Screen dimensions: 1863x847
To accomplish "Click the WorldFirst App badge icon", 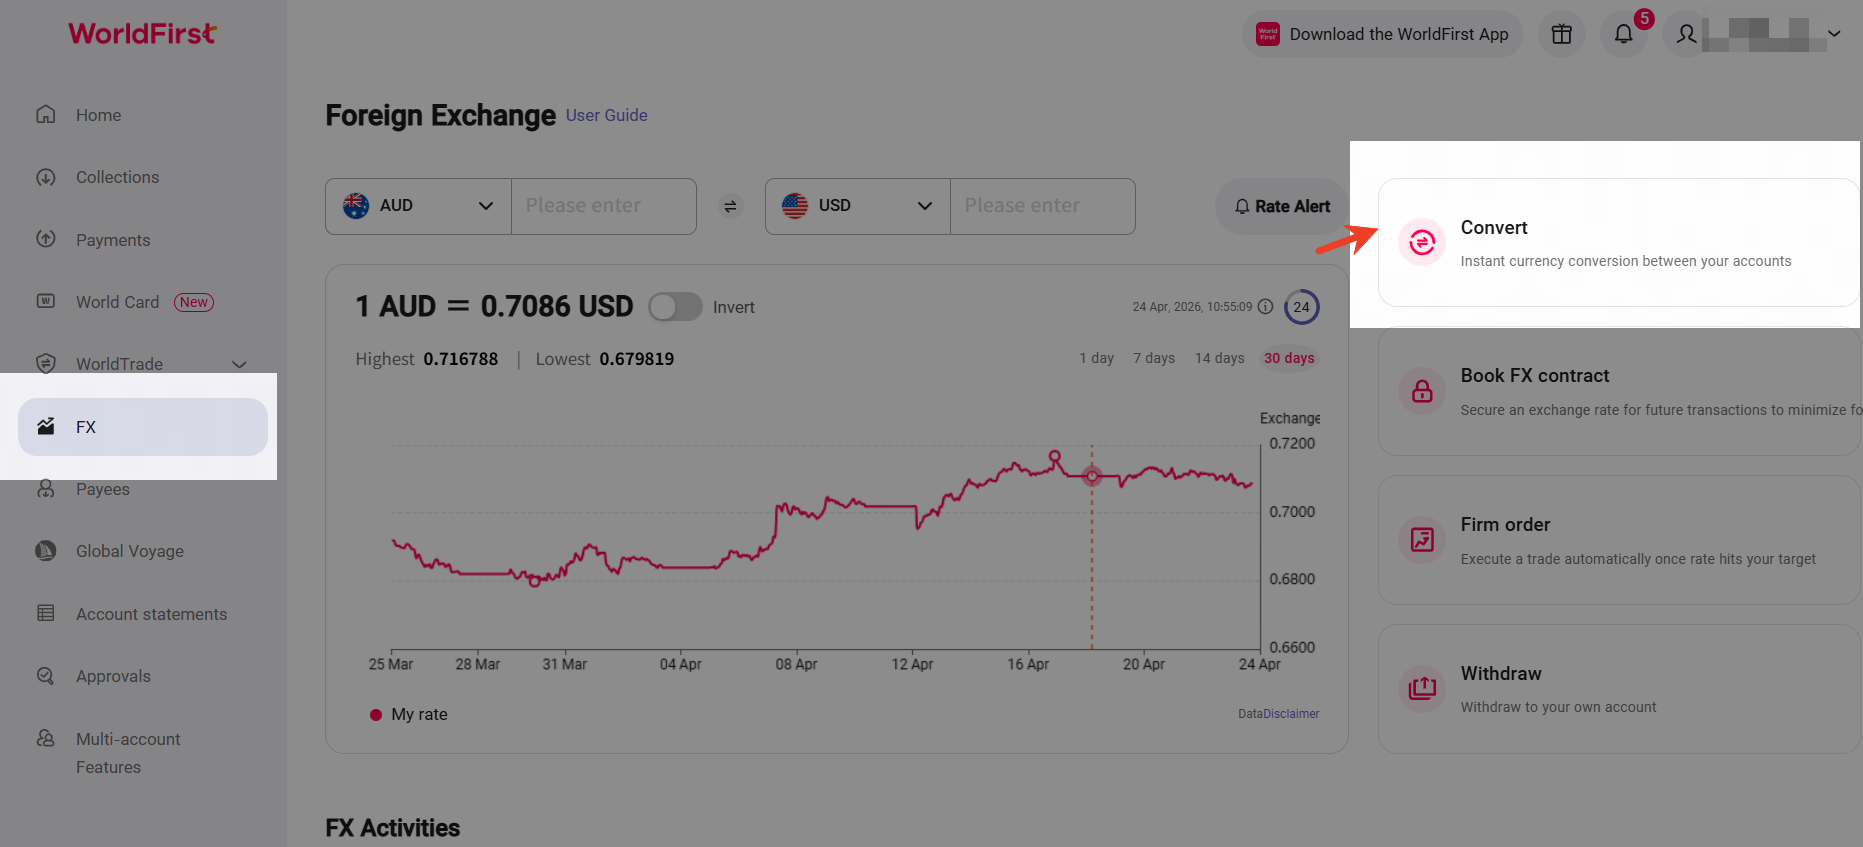I will click(x=1268, y=34).
